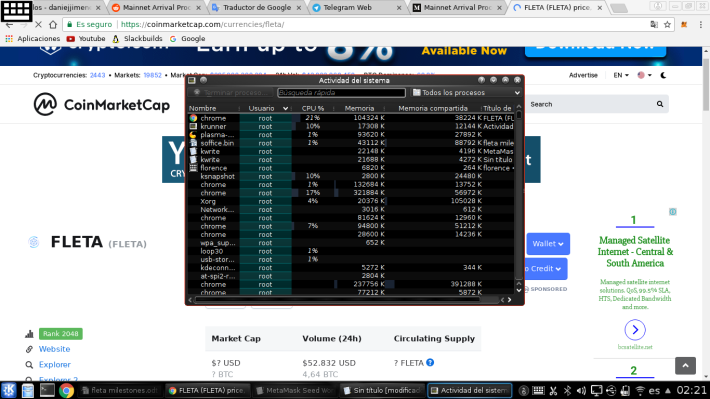Launch the terminal from the taskbar
710x399 pixels.
[47, 390]
